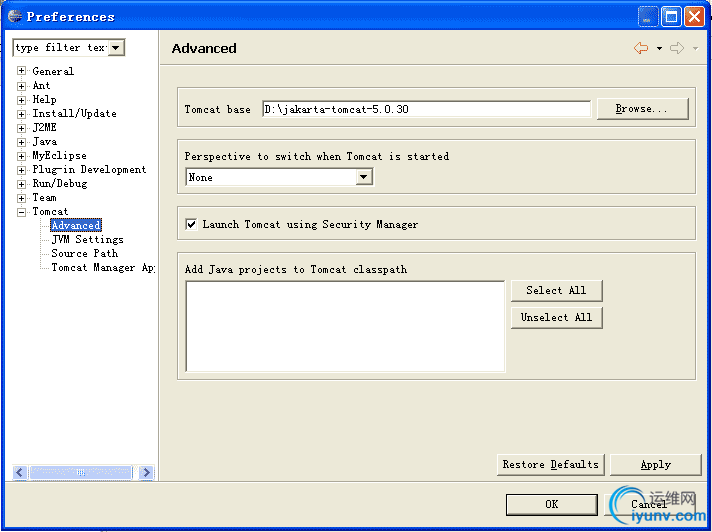Close the Preferences window
The height and width of the screenshot is (532, 712).
[694, 17]
